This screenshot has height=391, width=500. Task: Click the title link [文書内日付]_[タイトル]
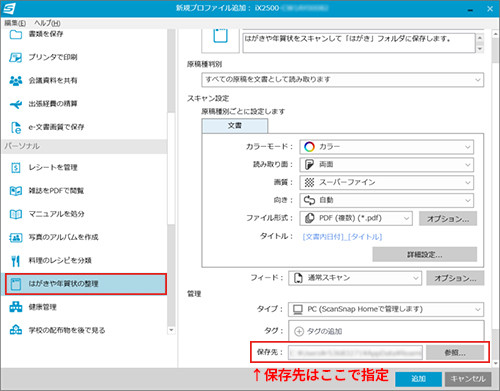[342, 237]
